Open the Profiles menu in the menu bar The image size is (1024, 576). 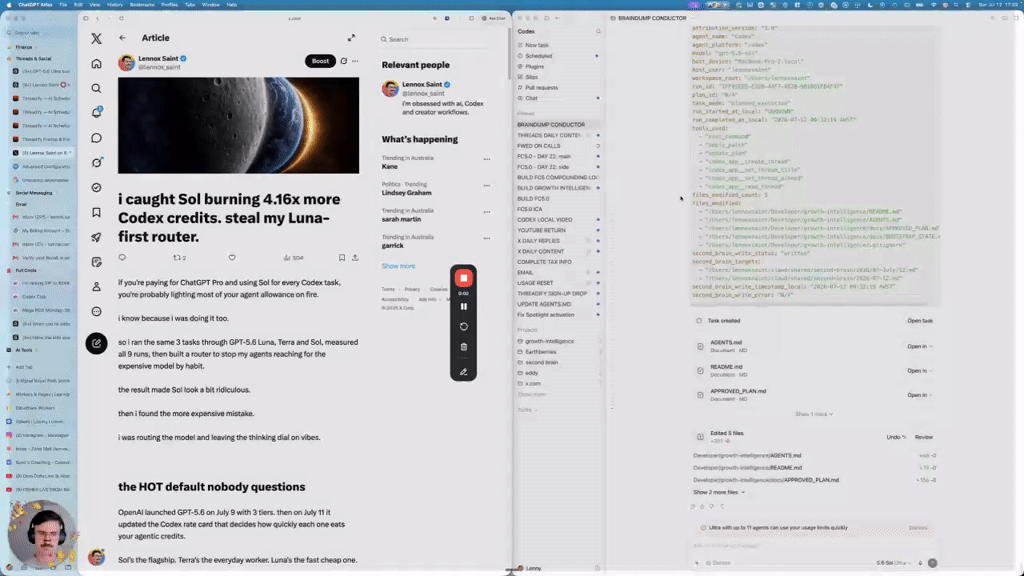(x=169, y=5)
